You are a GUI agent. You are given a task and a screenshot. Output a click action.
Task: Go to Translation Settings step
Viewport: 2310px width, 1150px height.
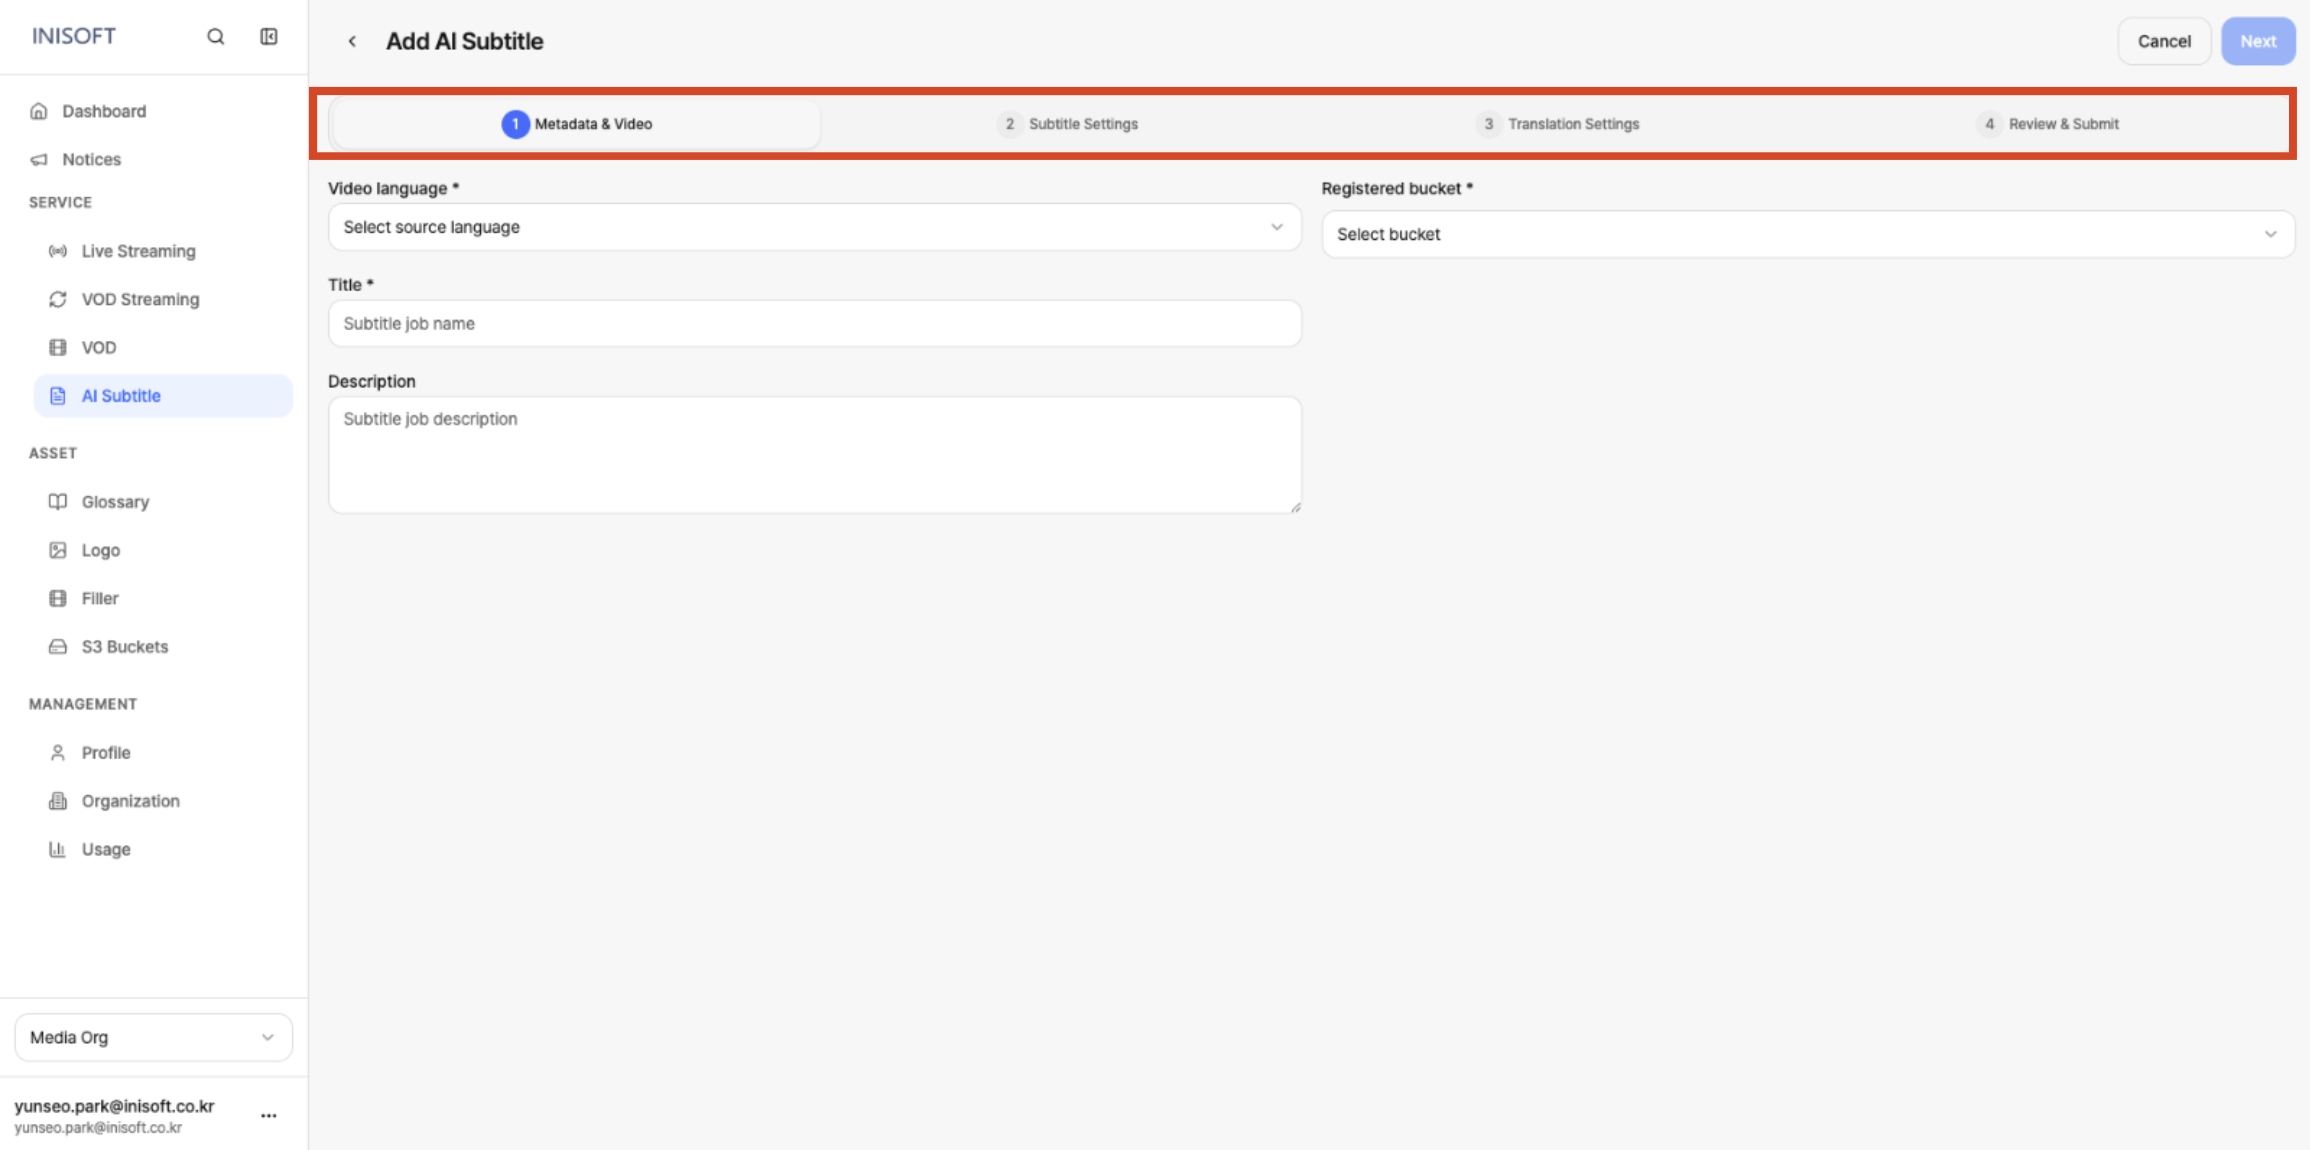click(x=1557, y=124)
